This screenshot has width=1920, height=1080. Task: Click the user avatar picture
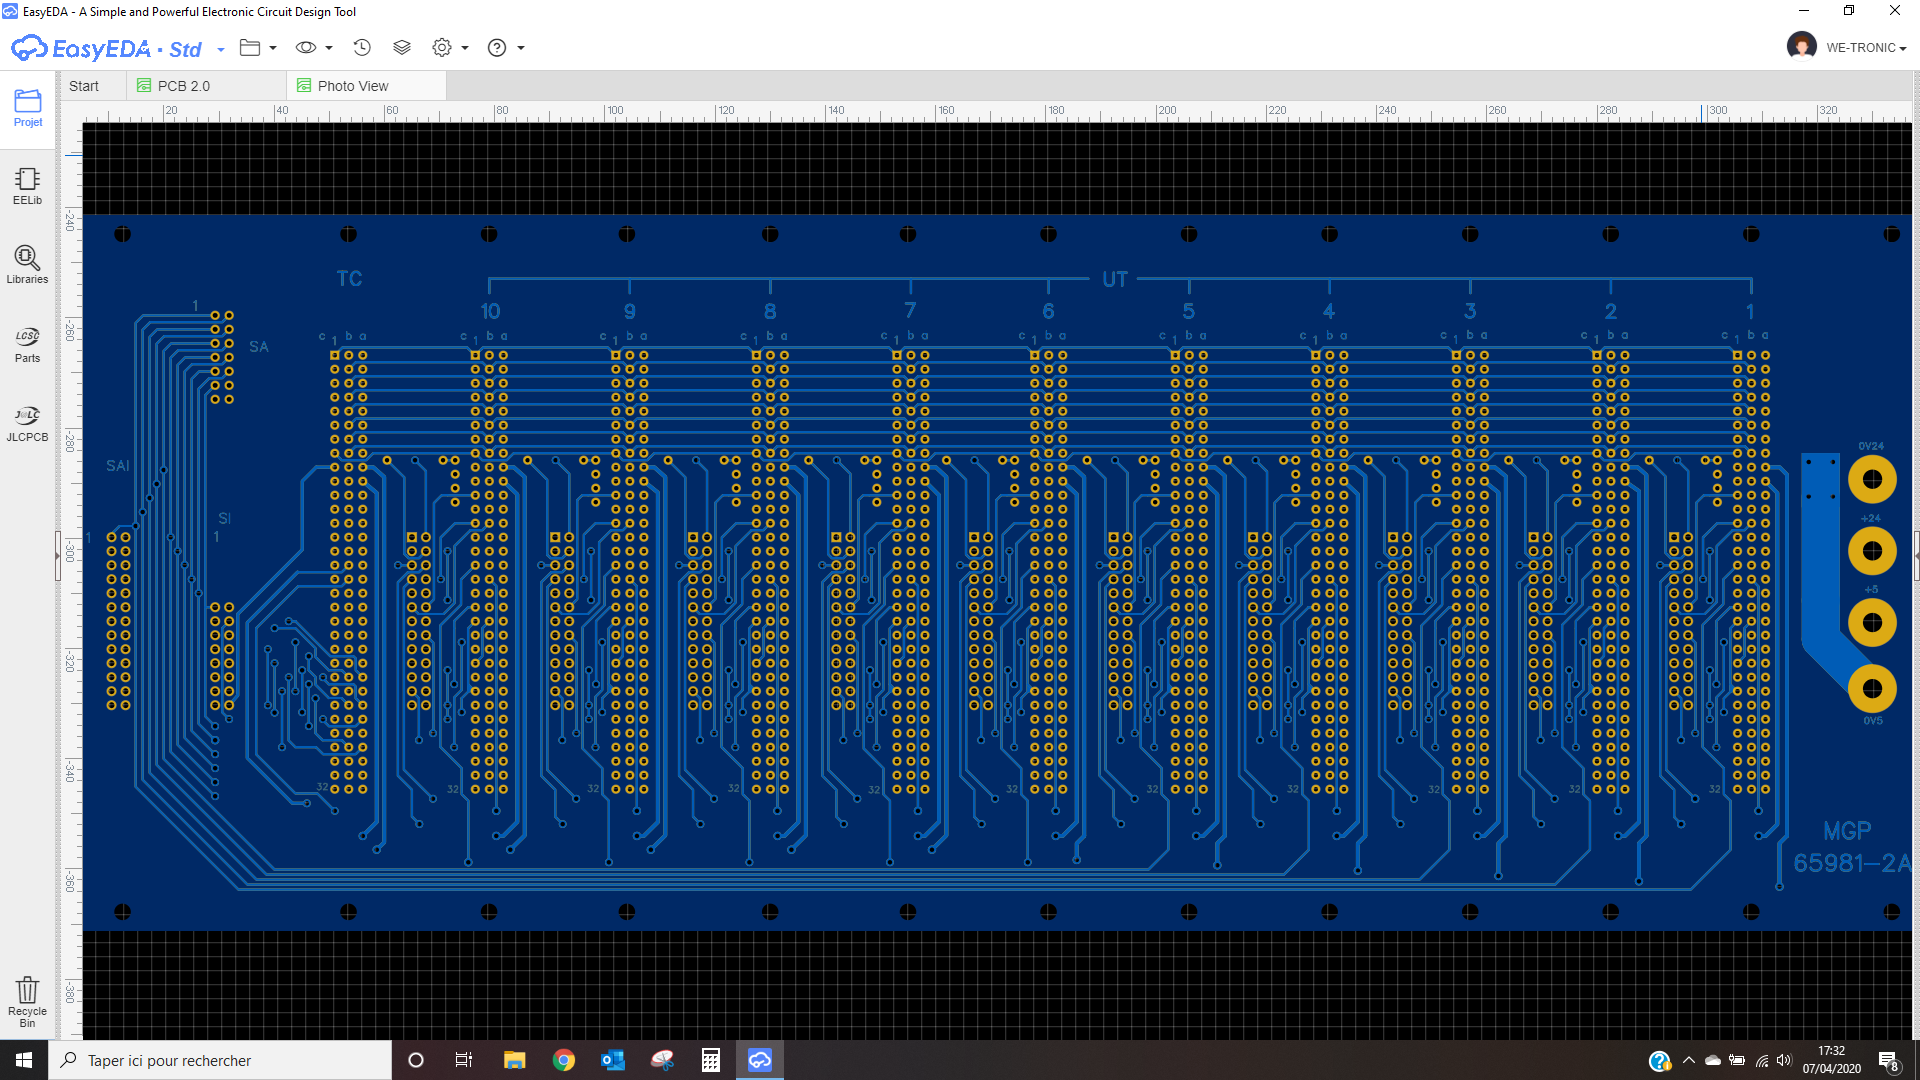coord(1801,46)
